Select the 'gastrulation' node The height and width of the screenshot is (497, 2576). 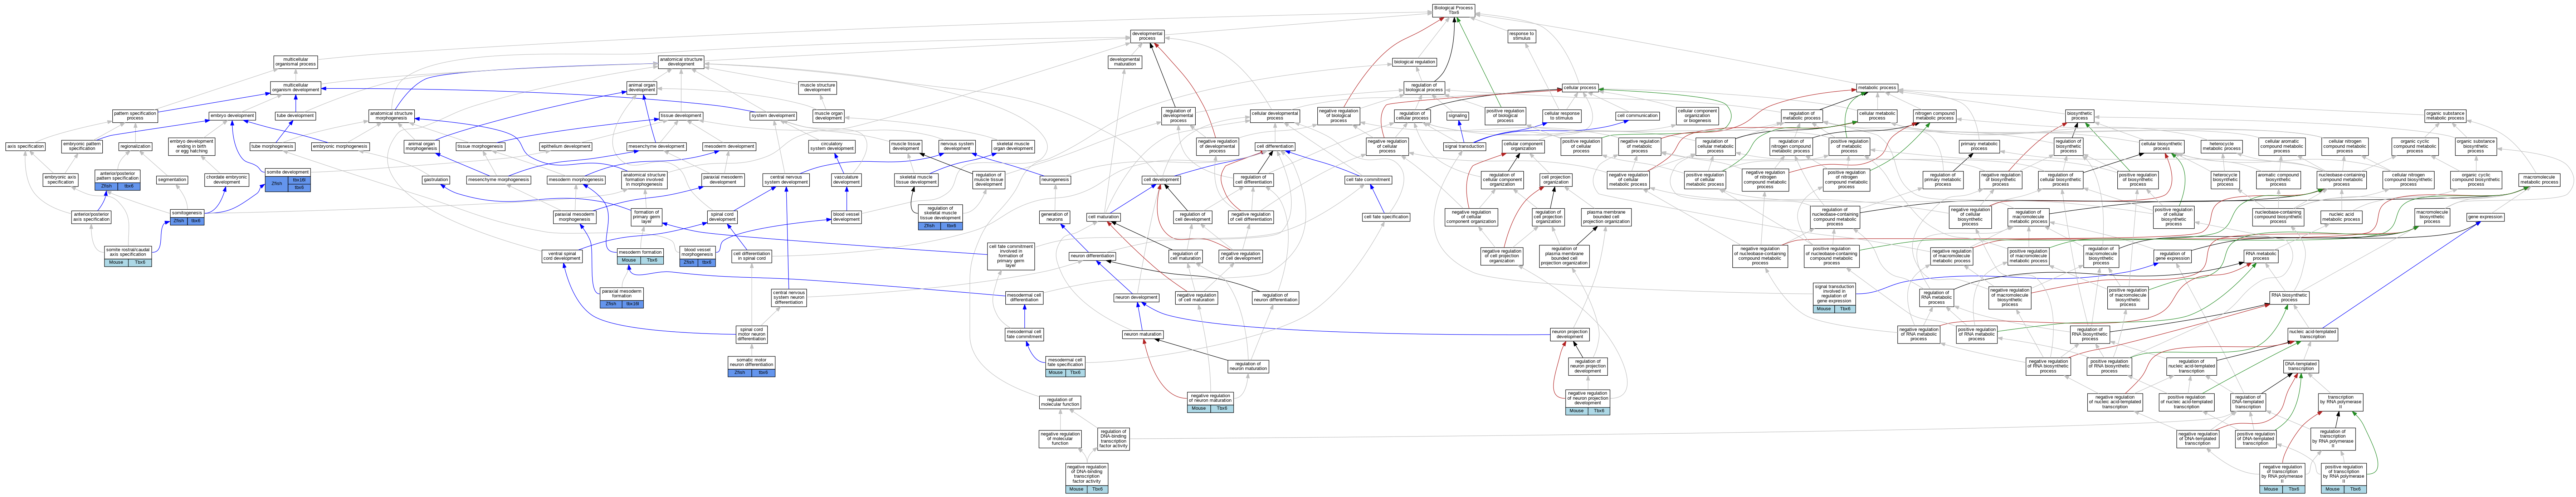[436, 180]
